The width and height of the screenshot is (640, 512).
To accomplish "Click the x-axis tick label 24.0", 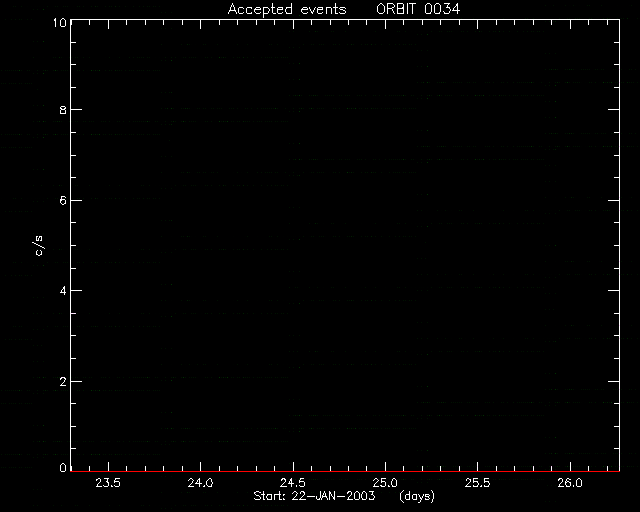I will point(200,483).
